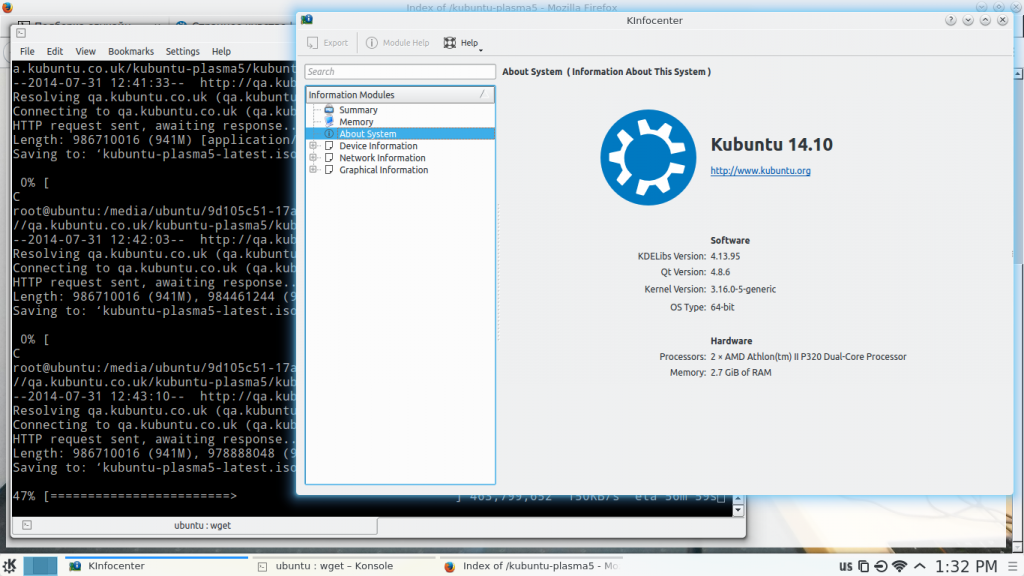This screenshot has width=1024, height=576.
Task: Click the Memory chip icon
Action: [x=329, y=121]
